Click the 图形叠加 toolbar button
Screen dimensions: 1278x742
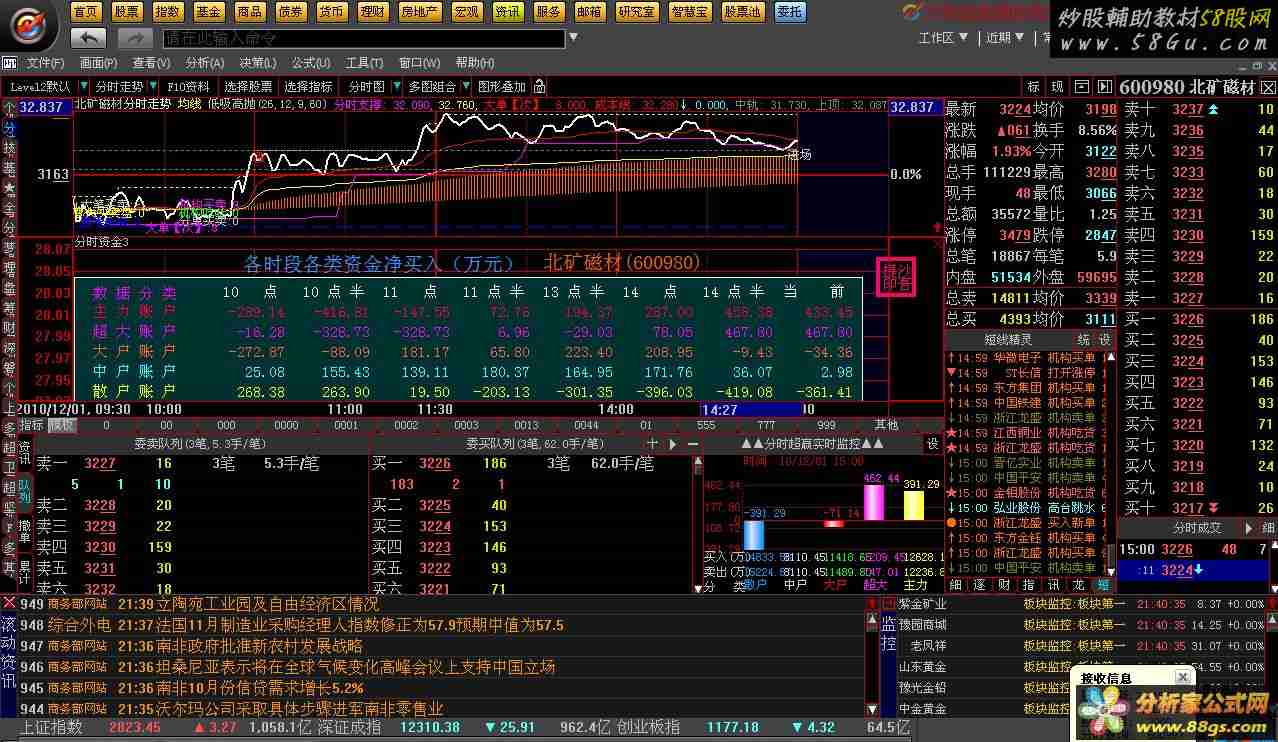502,87
